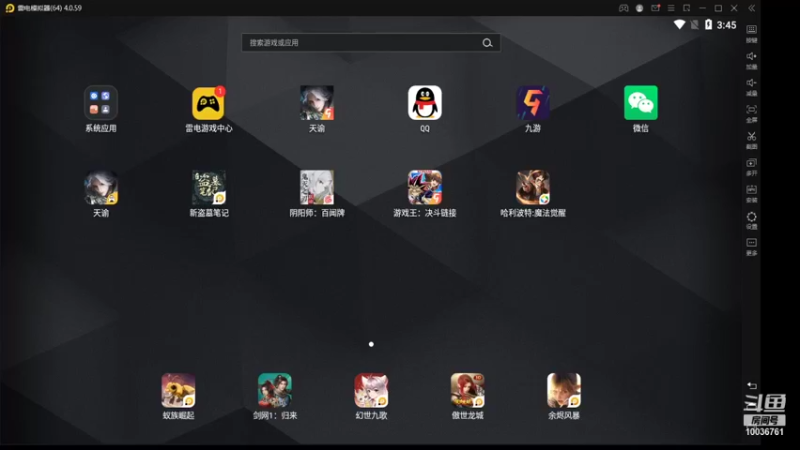Click the home screen page indicator dot

tap(371, 344)
